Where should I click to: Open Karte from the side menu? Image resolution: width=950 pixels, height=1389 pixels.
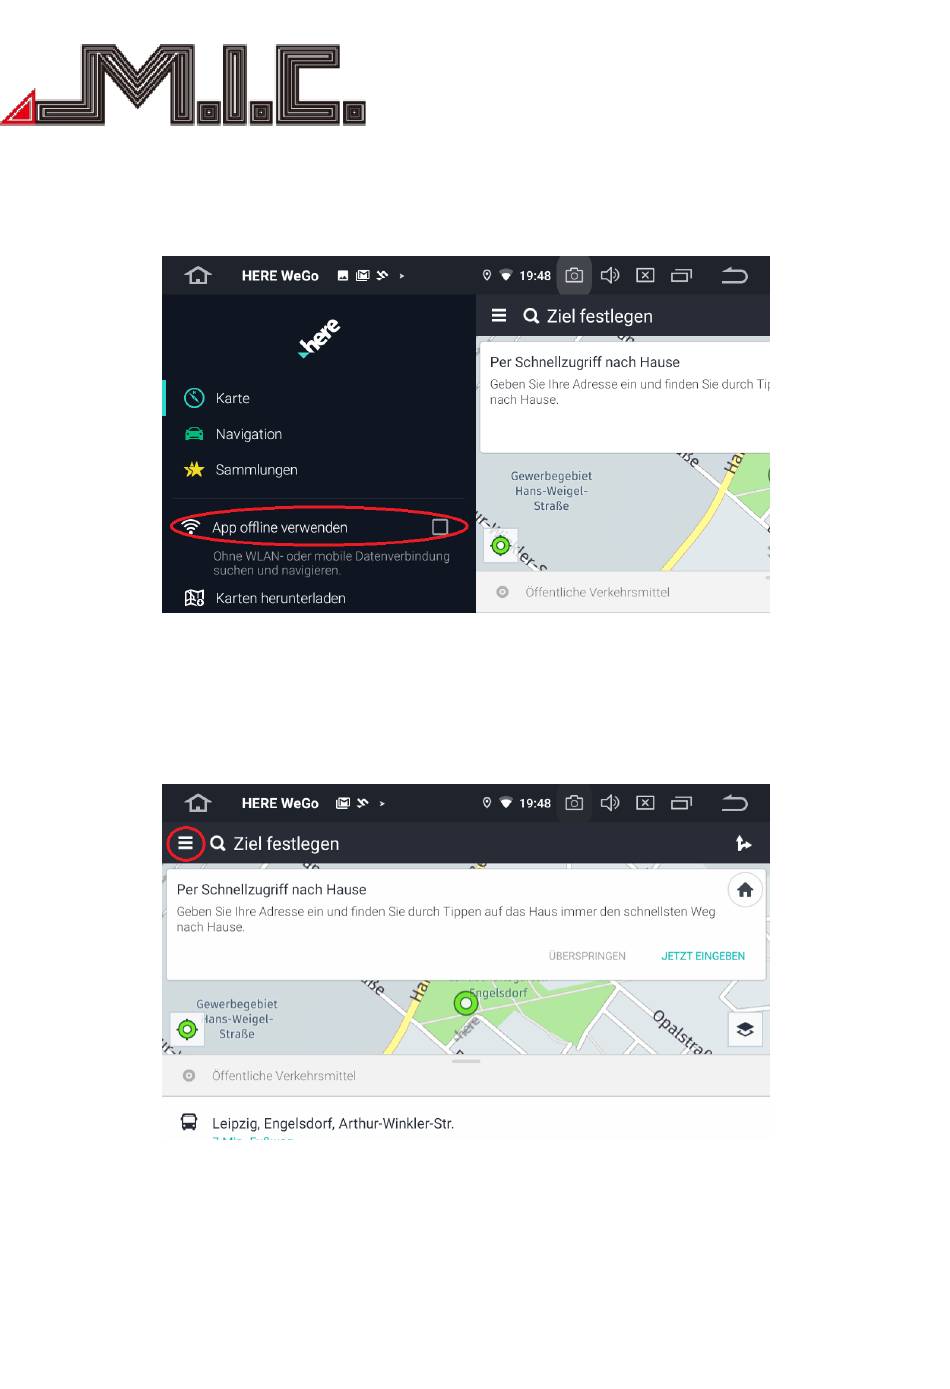232,398
